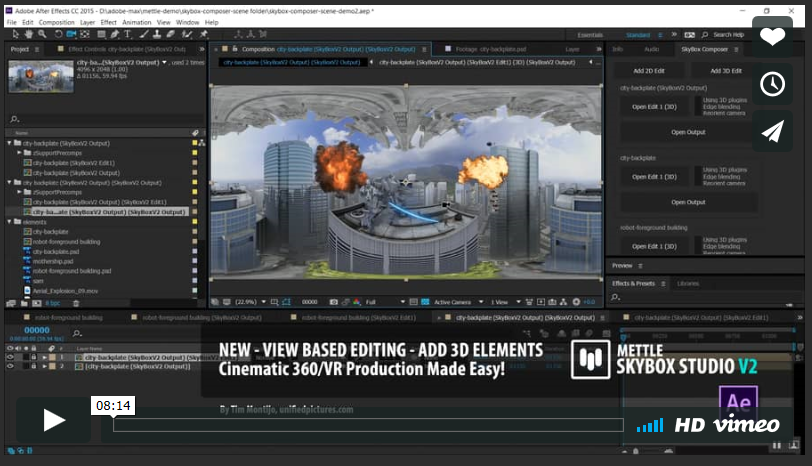Select the Selection arrow tool
Image resolution: width=812 pixels, height=466 pixels.
point(16,34)
